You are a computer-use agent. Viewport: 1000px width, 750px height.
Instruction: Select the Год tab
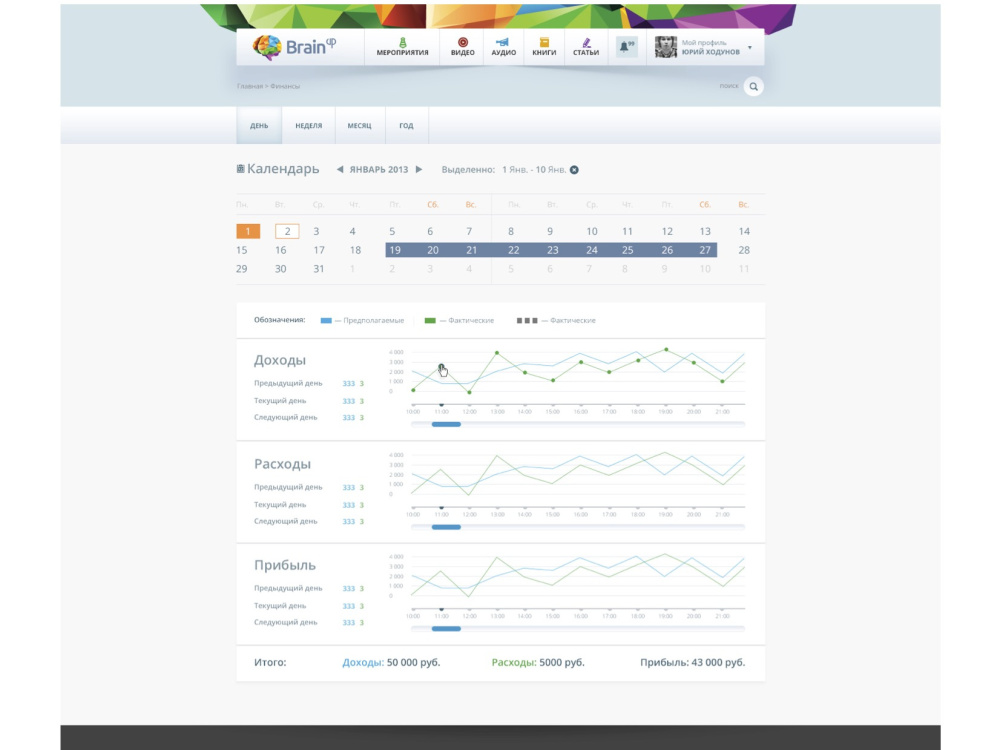tap(406, 126)
